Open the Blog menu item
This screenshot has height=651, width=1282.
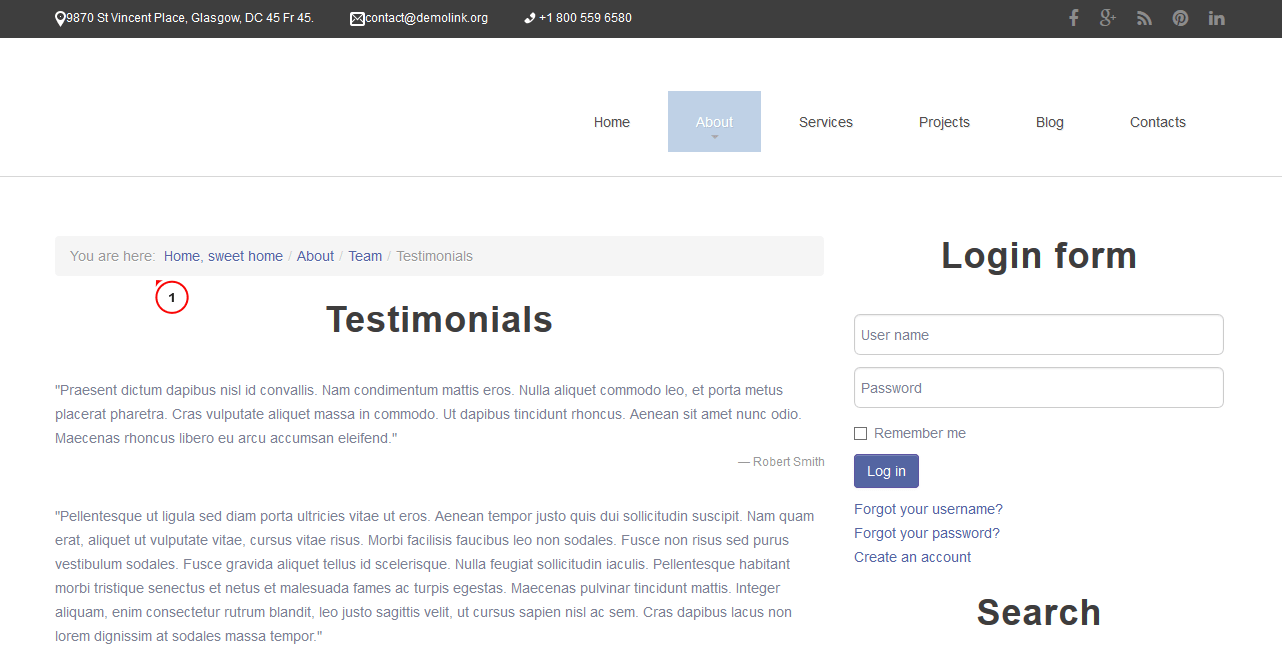1049,121
